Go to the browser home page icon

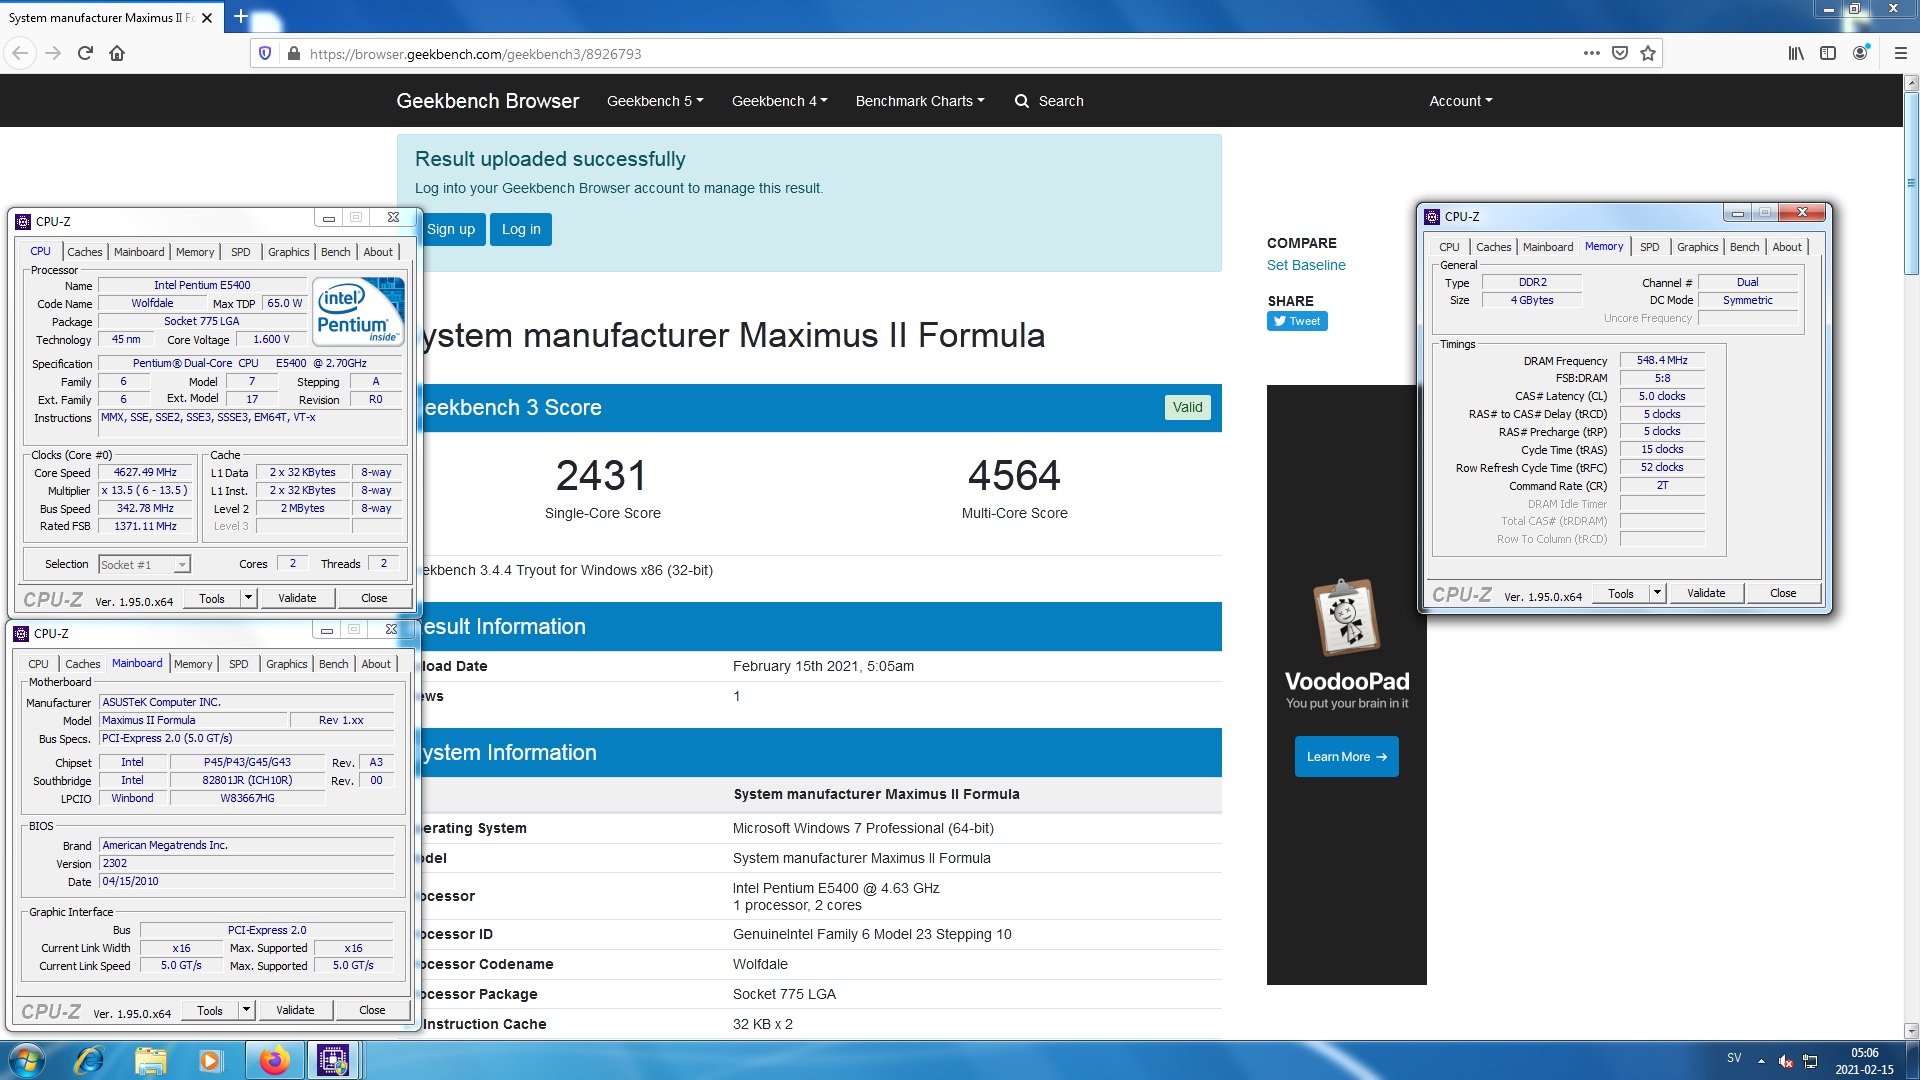pos(117,53)
